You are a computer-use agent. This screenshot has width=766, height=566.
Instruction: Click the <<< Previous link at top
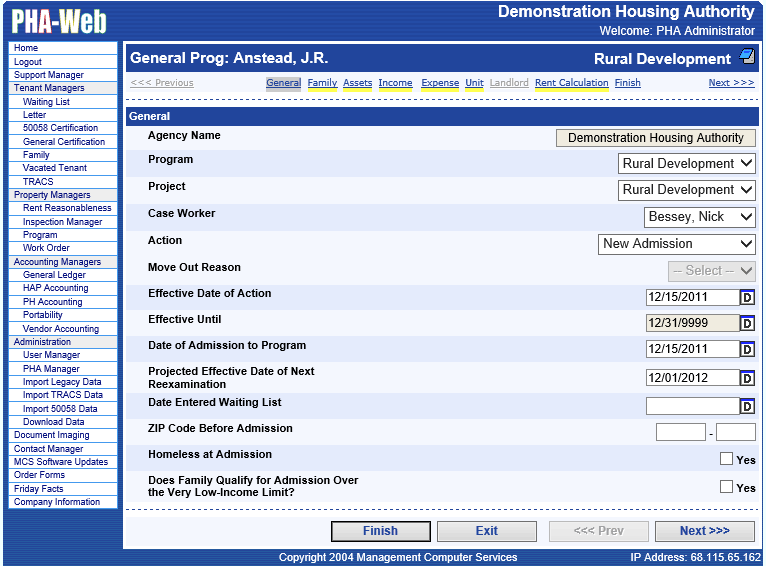(162, 83)
